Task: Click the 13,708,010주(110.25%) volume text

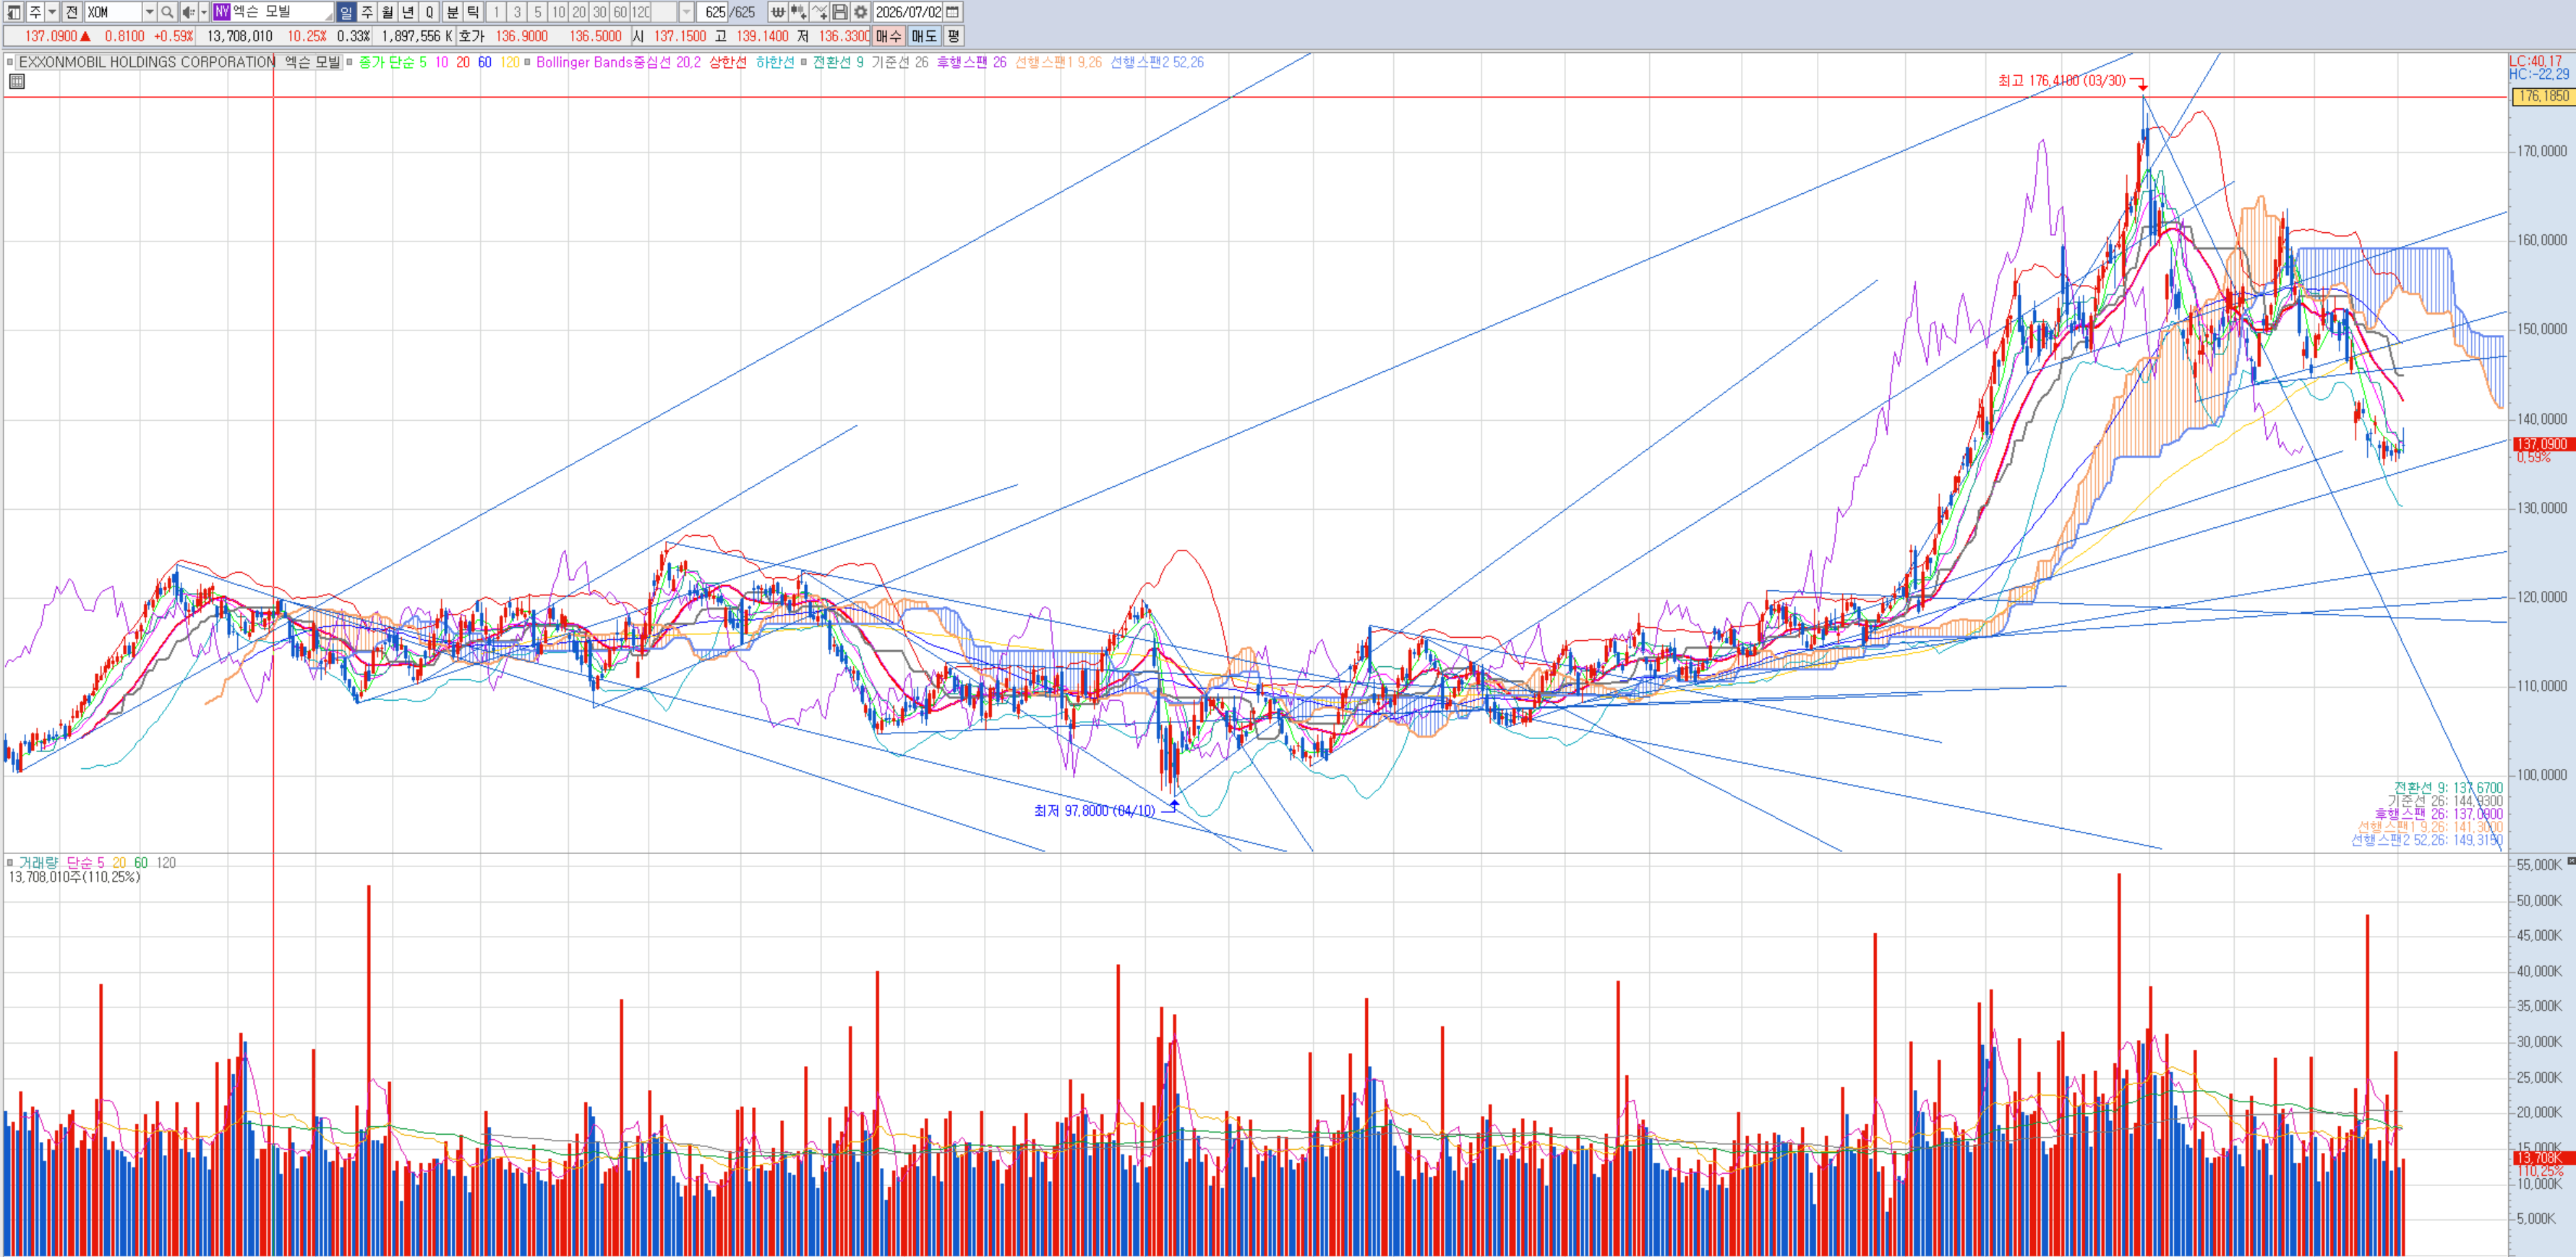Action: 74,877
